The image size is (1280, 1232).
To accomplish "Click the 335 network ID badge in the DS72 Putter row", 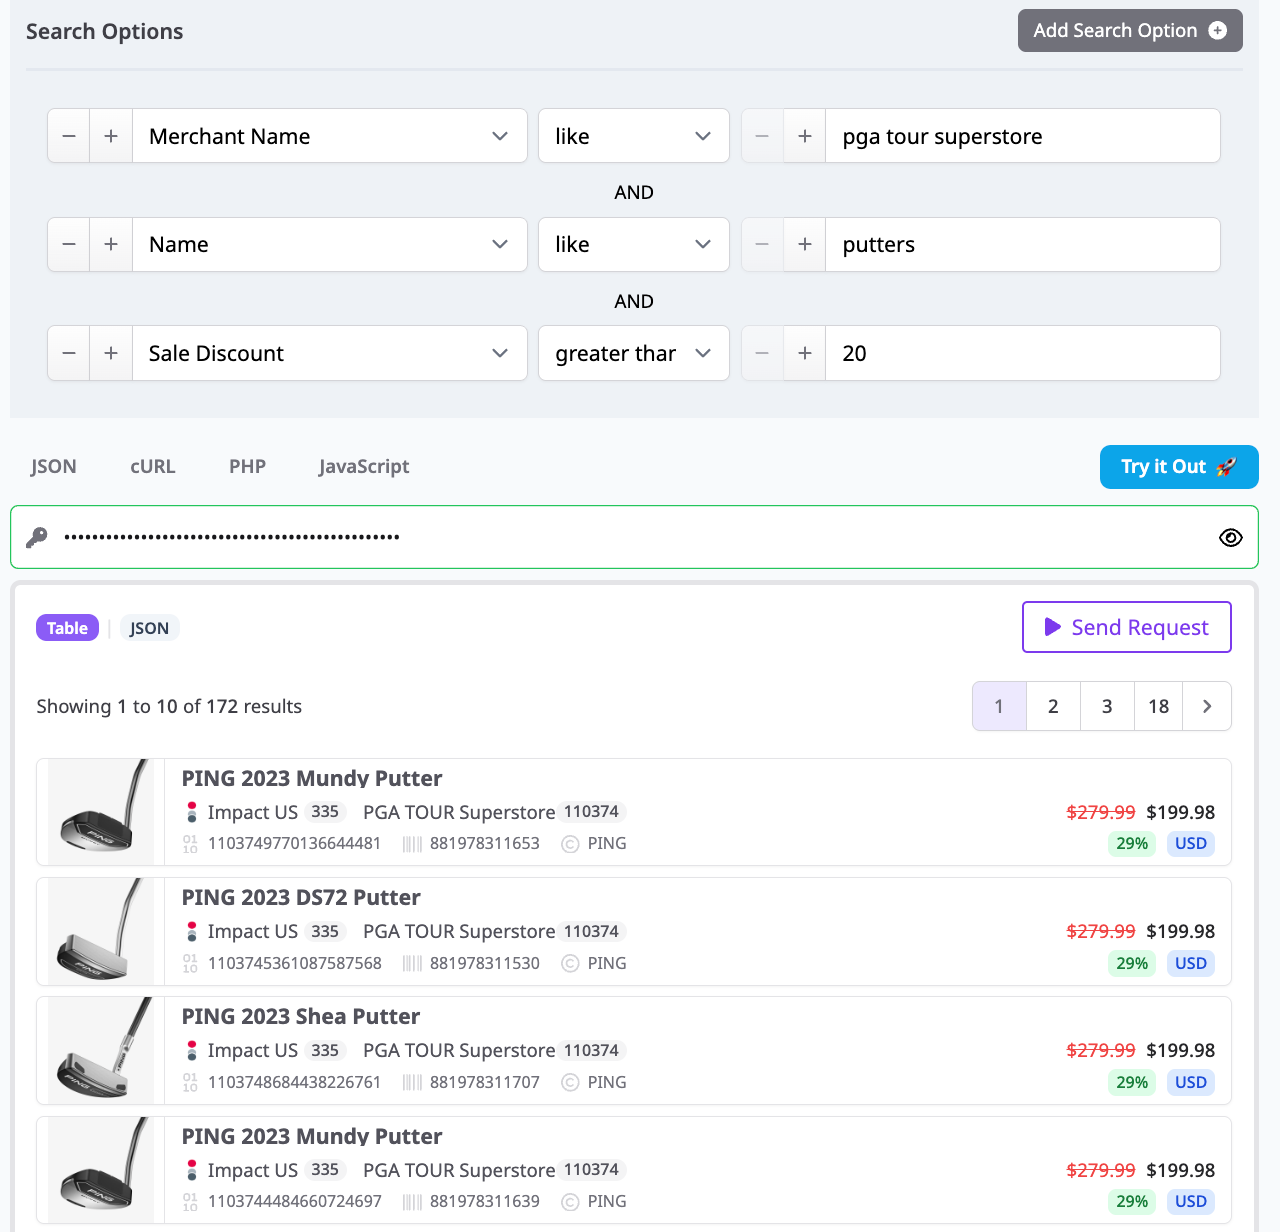I will coord(325,932).
